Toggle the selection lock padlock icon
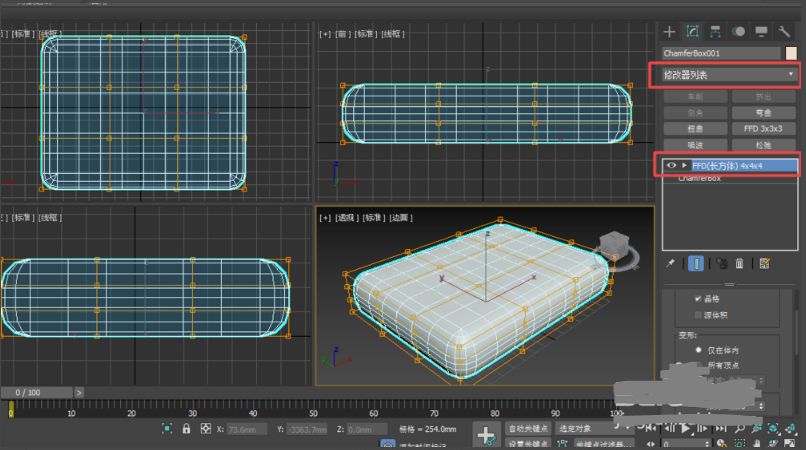Screen dimensions: 806x450 tap(187, 428)
